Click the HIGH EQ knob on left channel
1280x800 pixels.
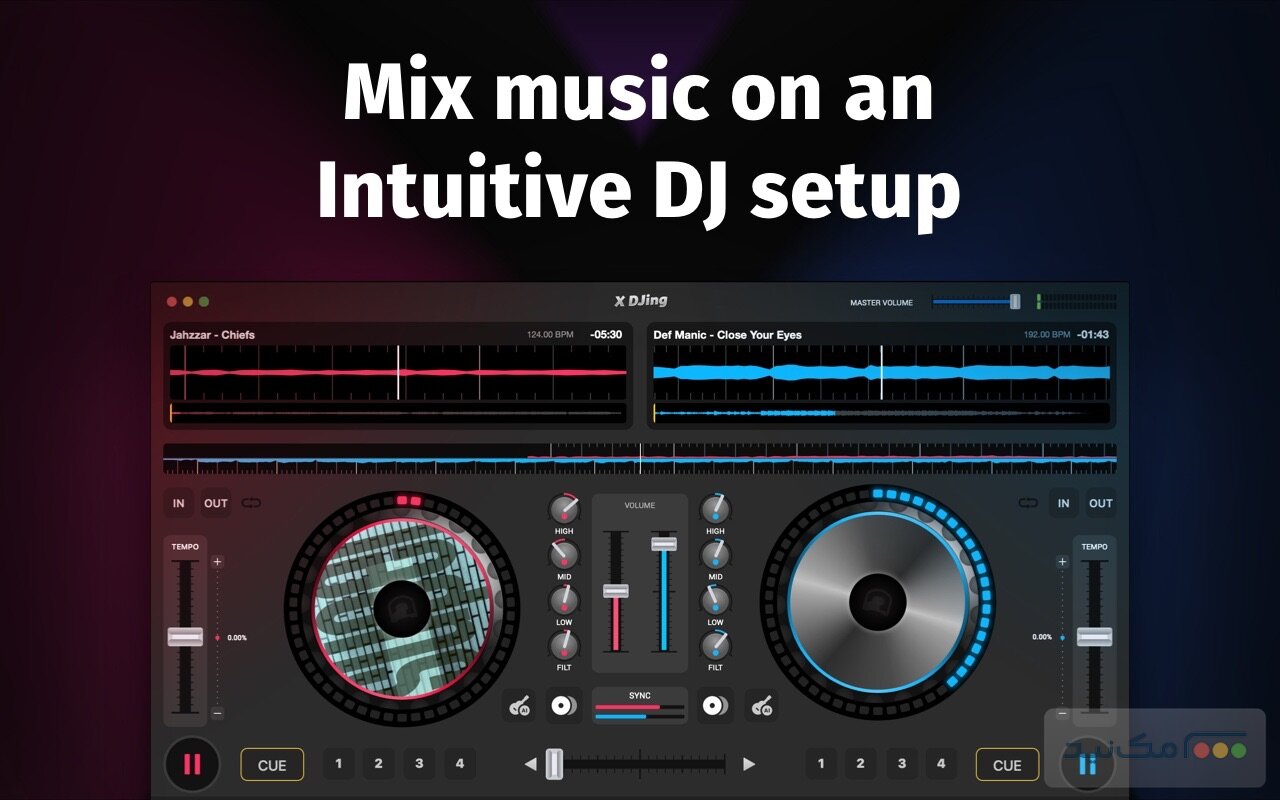[x=563, y=510]
